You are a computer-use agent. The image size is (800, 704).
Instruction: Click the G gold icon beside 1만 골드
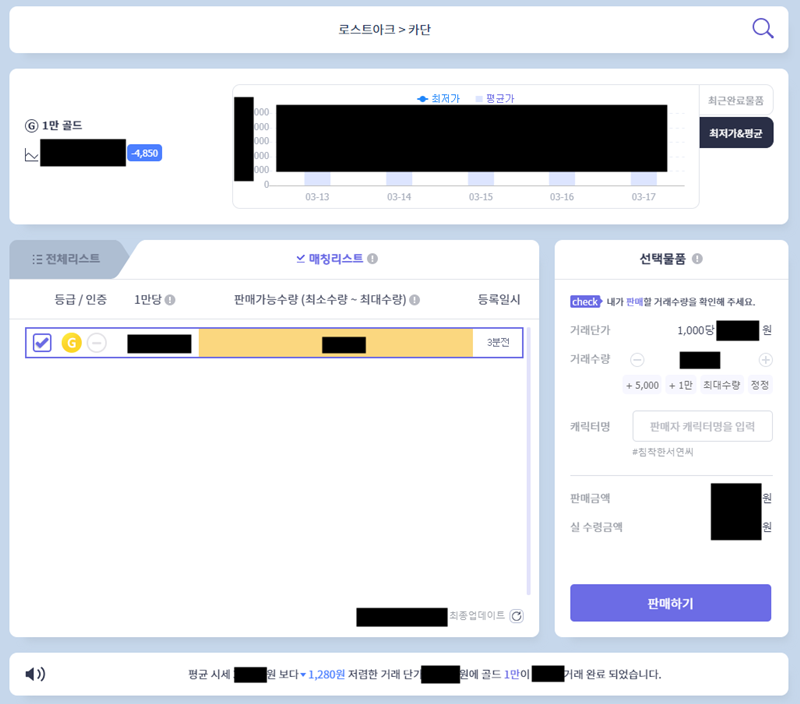point(32,125)
